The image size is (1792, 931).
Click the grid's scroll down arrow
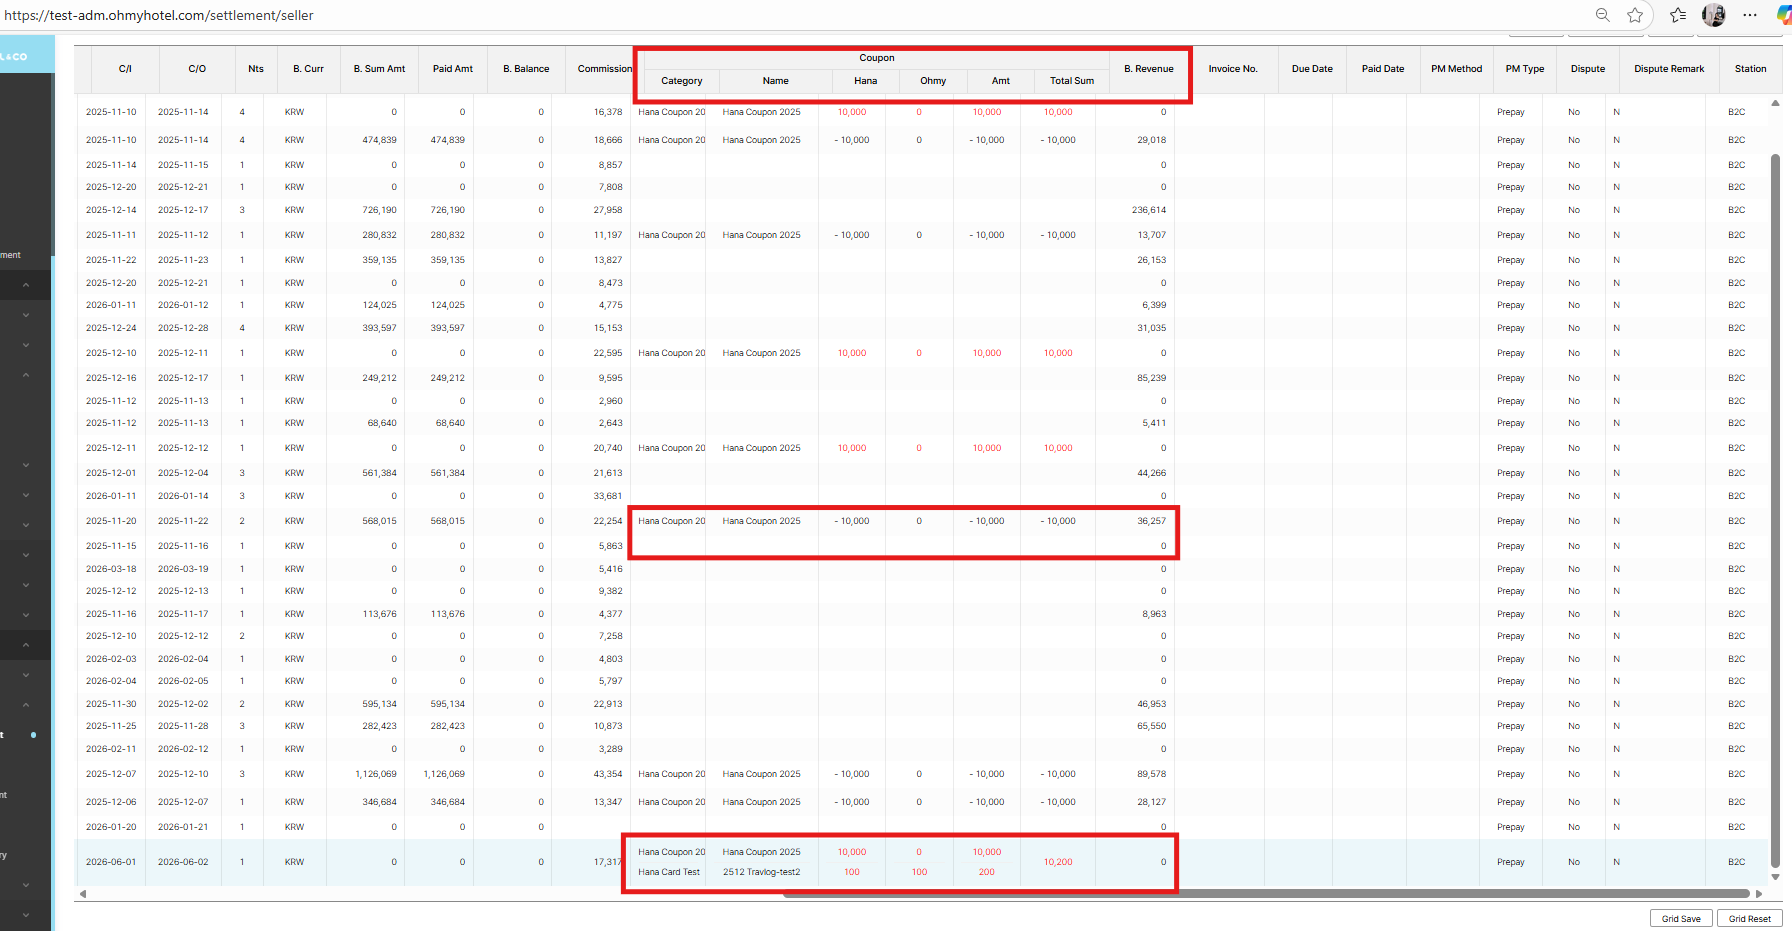[1776, 877]
